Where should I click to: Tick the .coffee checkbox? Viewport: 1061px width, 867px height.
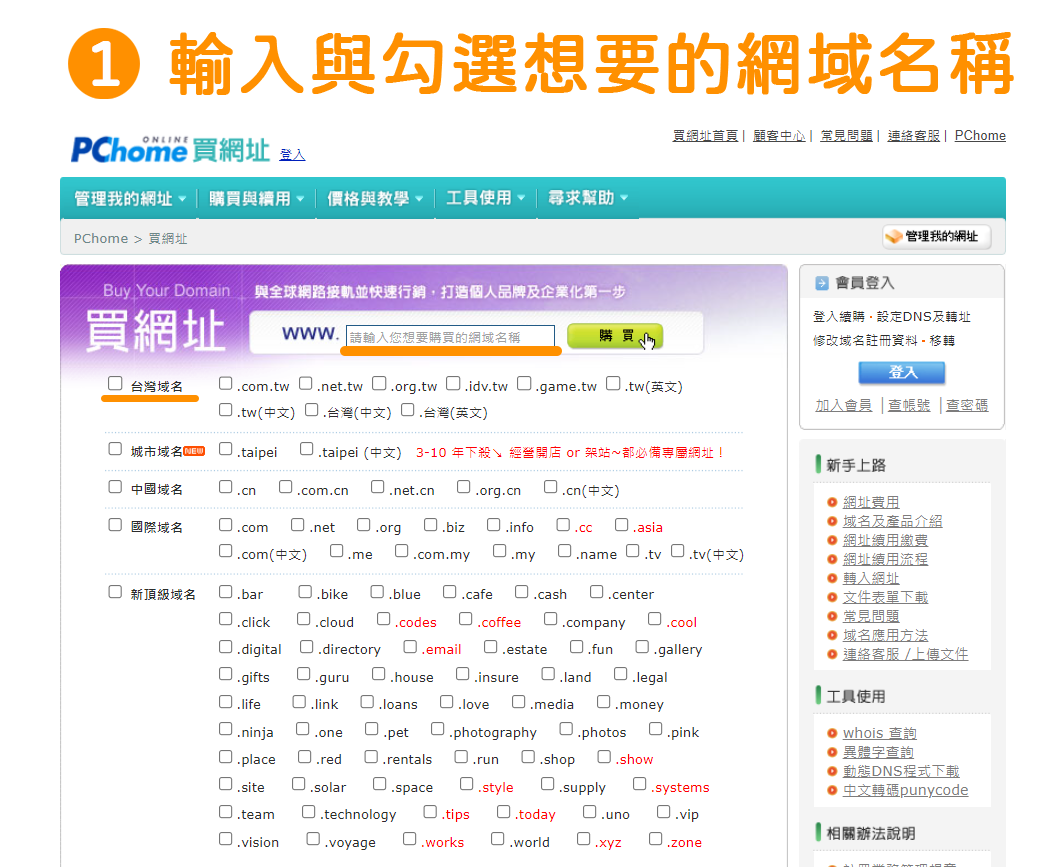tap(466, 619)
